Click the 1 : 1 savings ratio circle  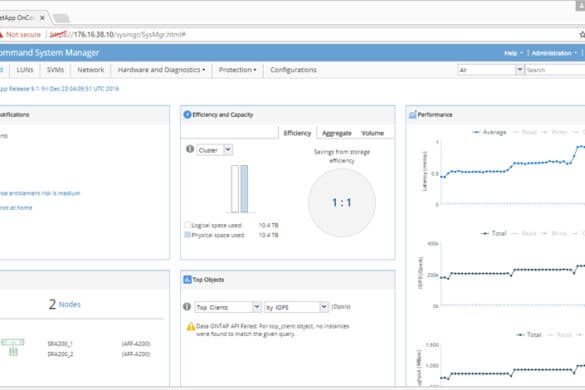pos(342,202)
